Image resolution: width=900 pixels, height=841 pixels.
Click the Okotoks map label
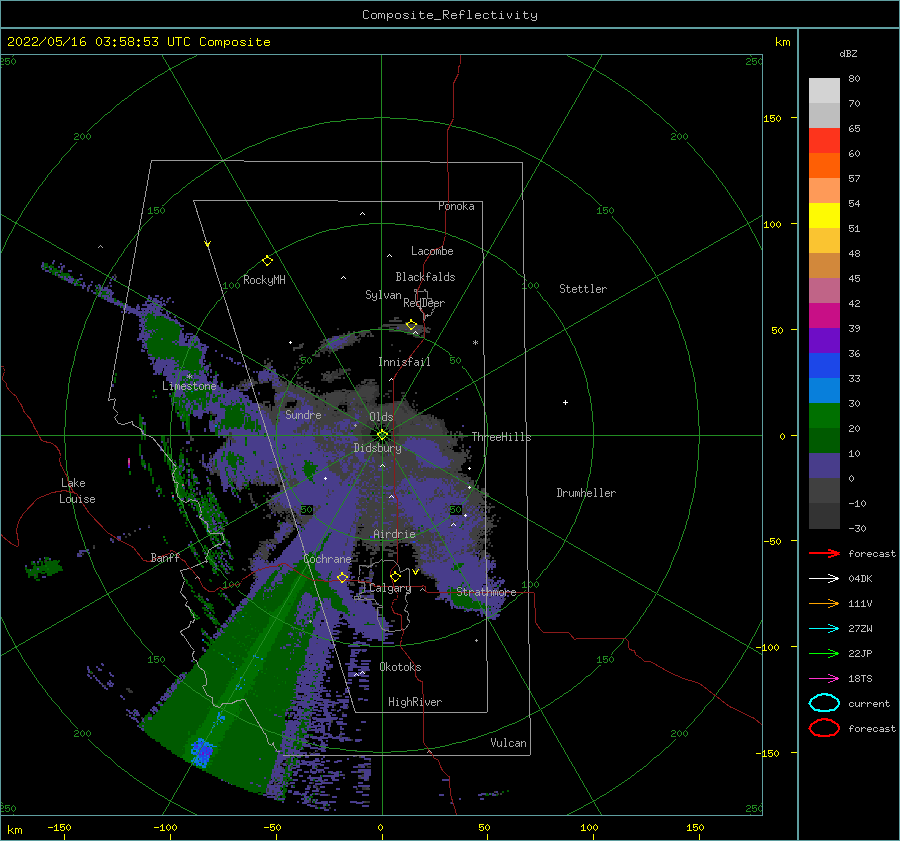click(400, 667)
